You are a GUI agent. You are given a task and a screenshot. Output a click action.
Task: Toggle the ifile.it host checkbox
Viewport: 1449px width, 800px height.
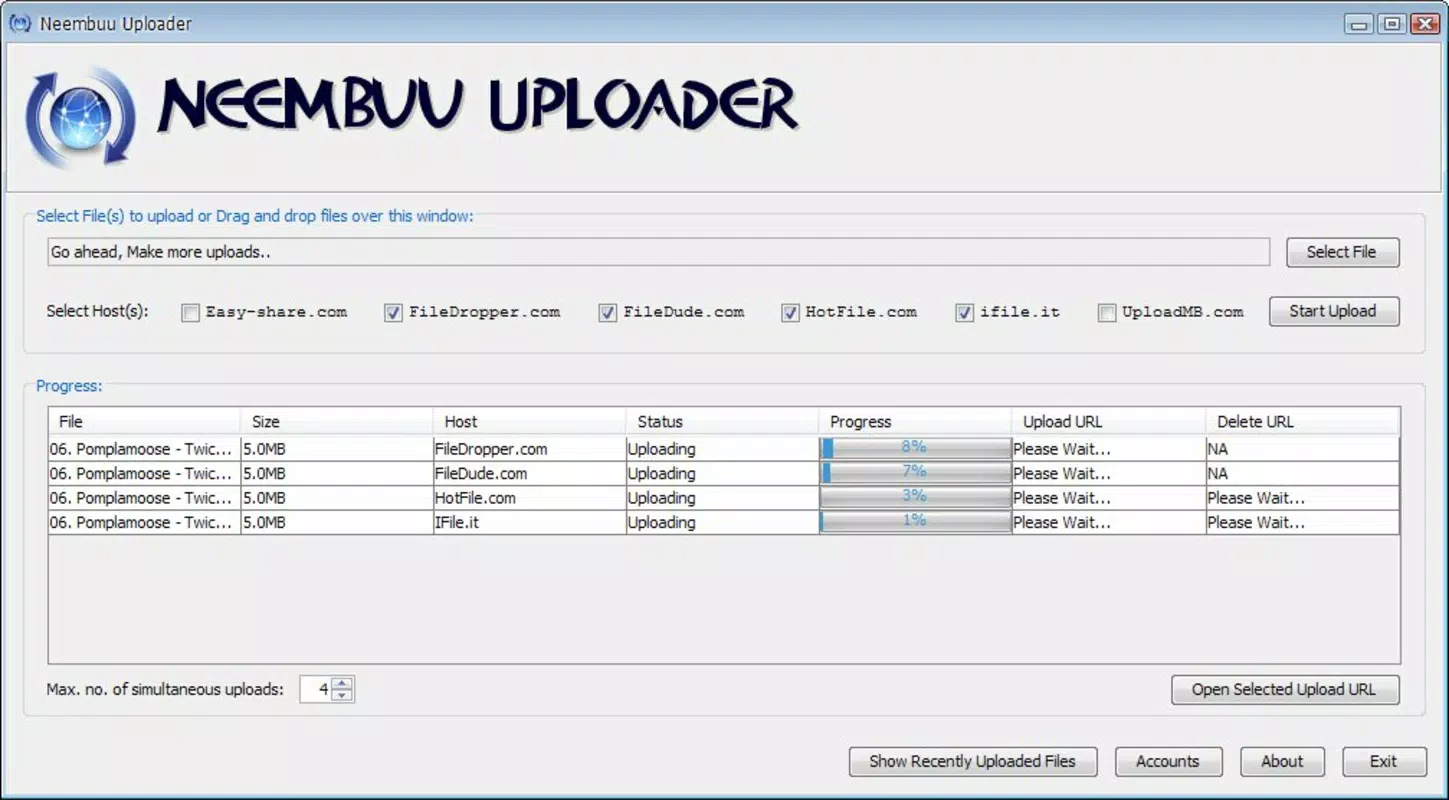click(x=964, y=313)
